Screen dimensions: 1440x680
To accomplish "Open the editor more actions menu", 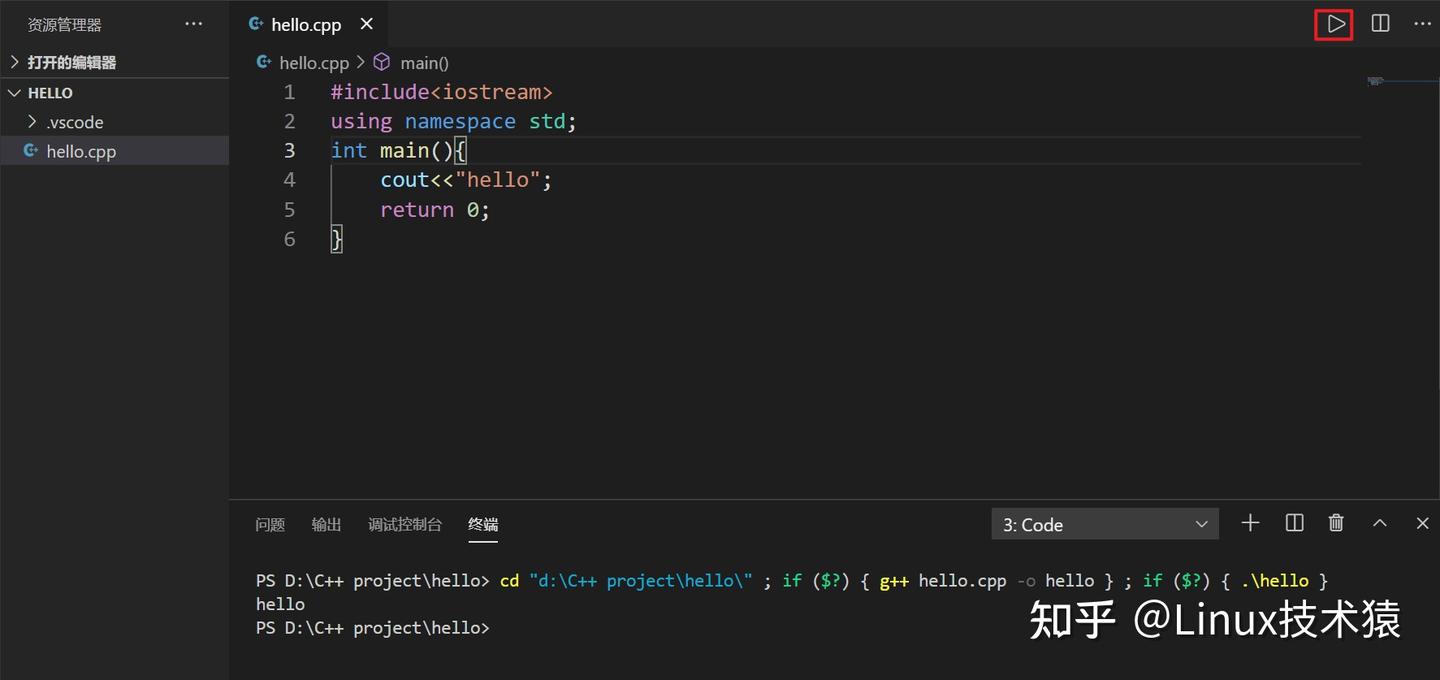I will click(x=1423, y=23).
